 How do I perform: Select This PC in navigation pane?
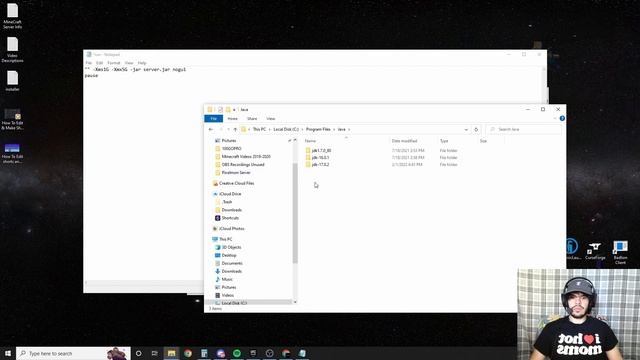pyautogui.click(x=225, y=239)
